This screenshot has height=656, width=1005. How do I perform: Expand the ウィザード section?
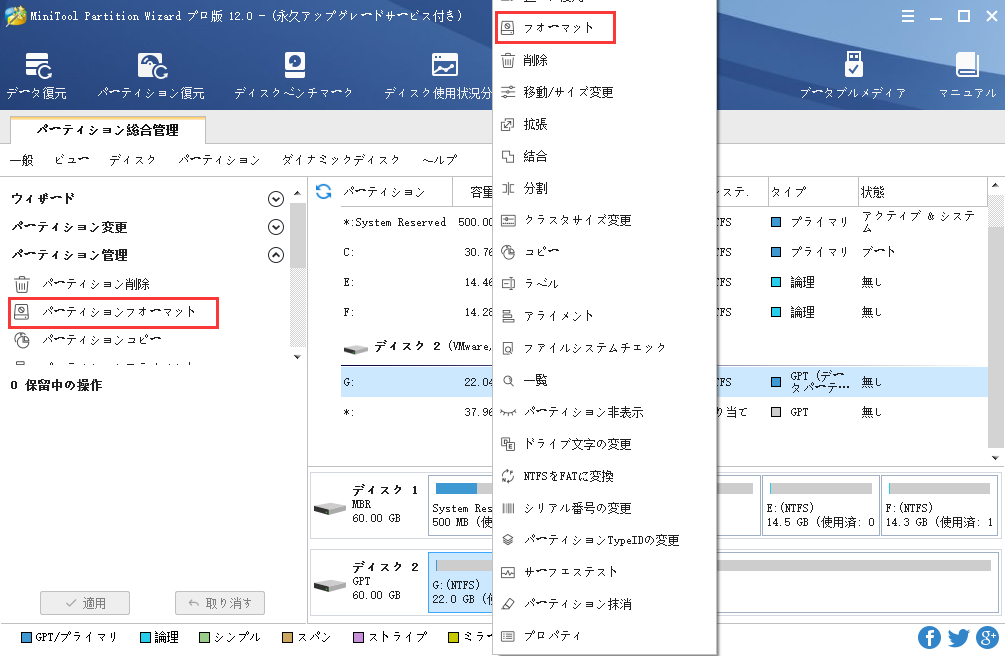click(x=276, y=198)
